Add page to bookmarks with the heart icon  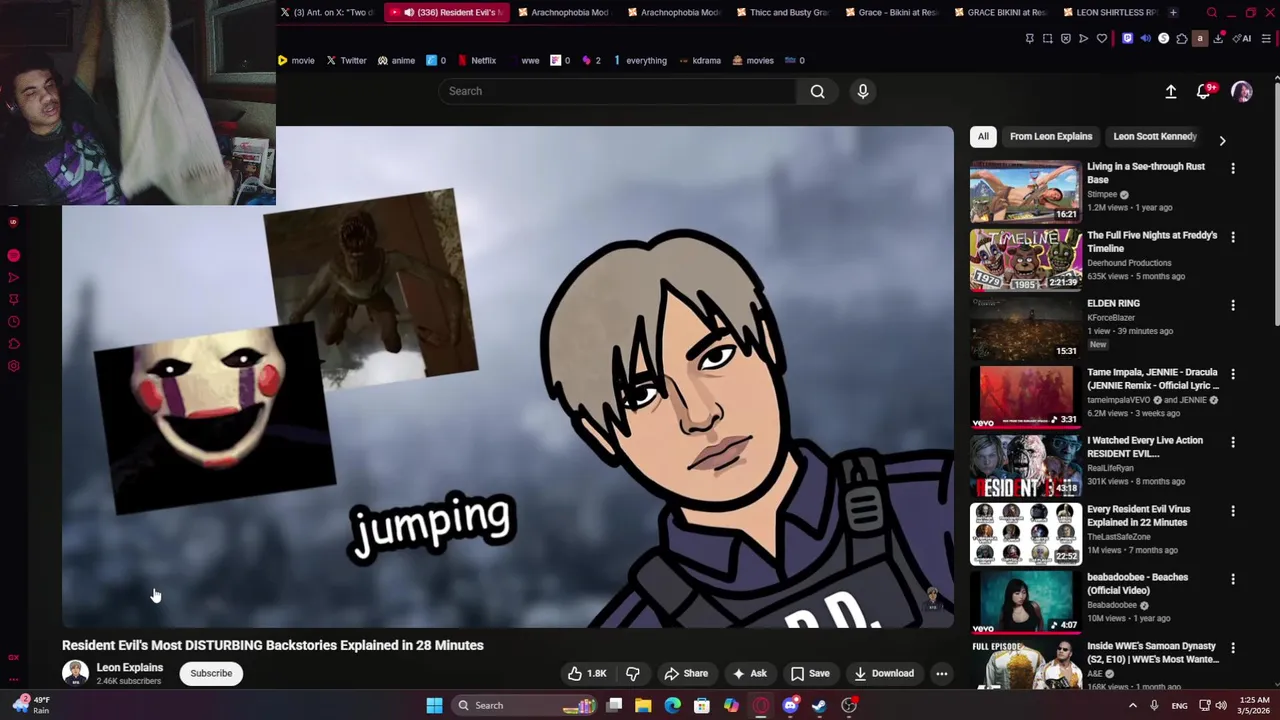[1102, 39]
